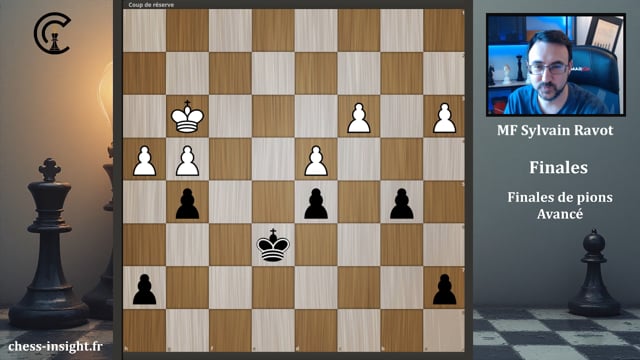Viewport: 640px width, 360px height.
Task: Pick the white pawn on c3
Action: click(x=359, y=118)
